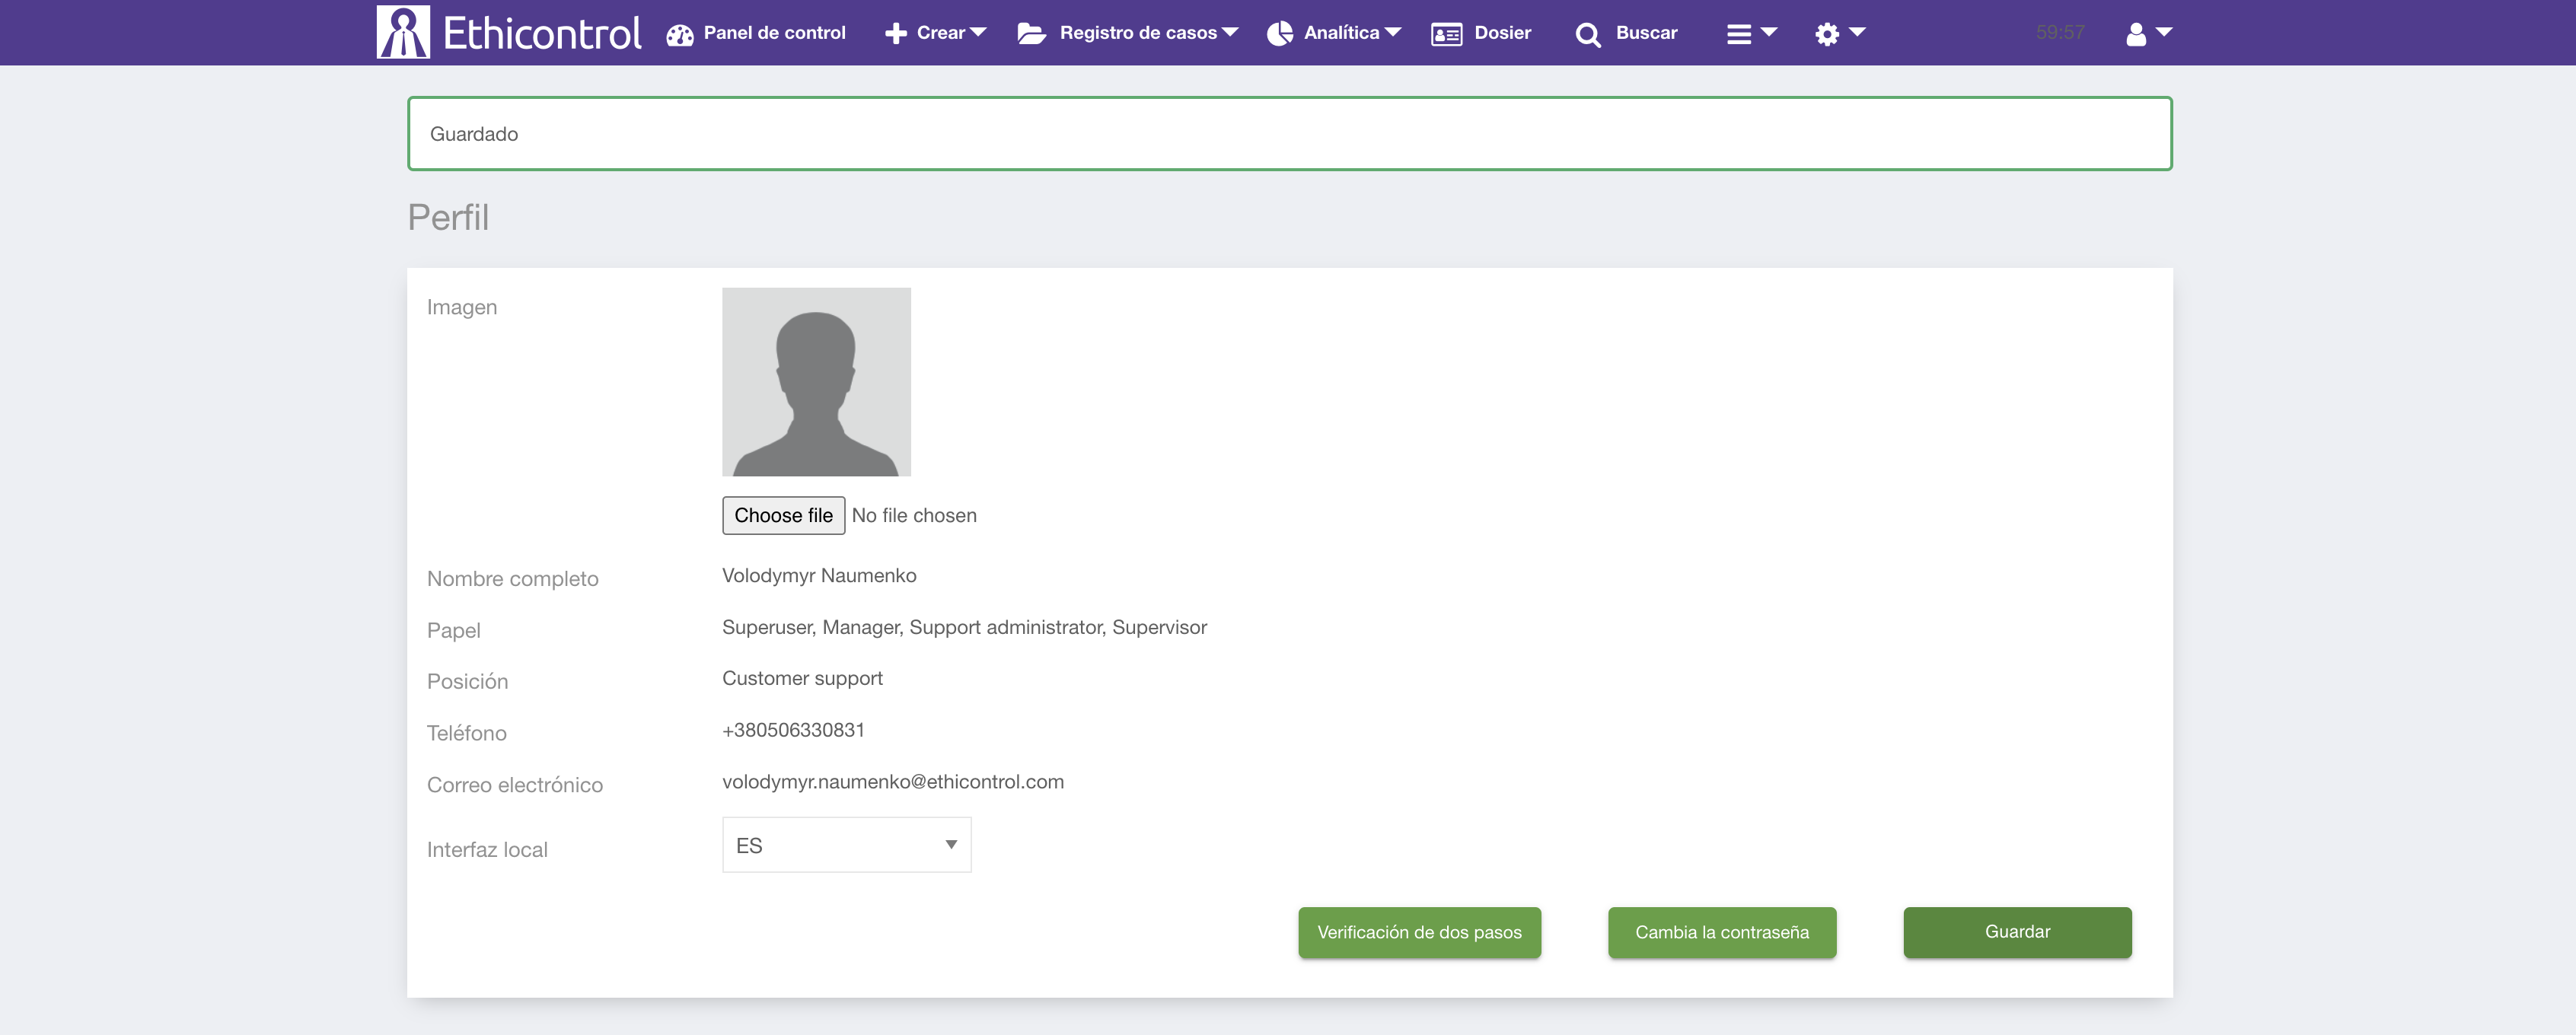The height and width of the screenshot is (1035, 2576).
Task: Click Choose file to upload image
Action: 783,515
